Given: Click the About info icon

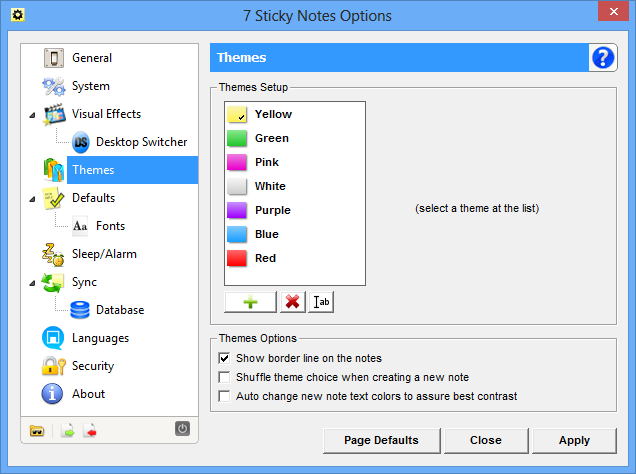Looking at the screenshot, I should pyautogui.click(x=52, y=394).
